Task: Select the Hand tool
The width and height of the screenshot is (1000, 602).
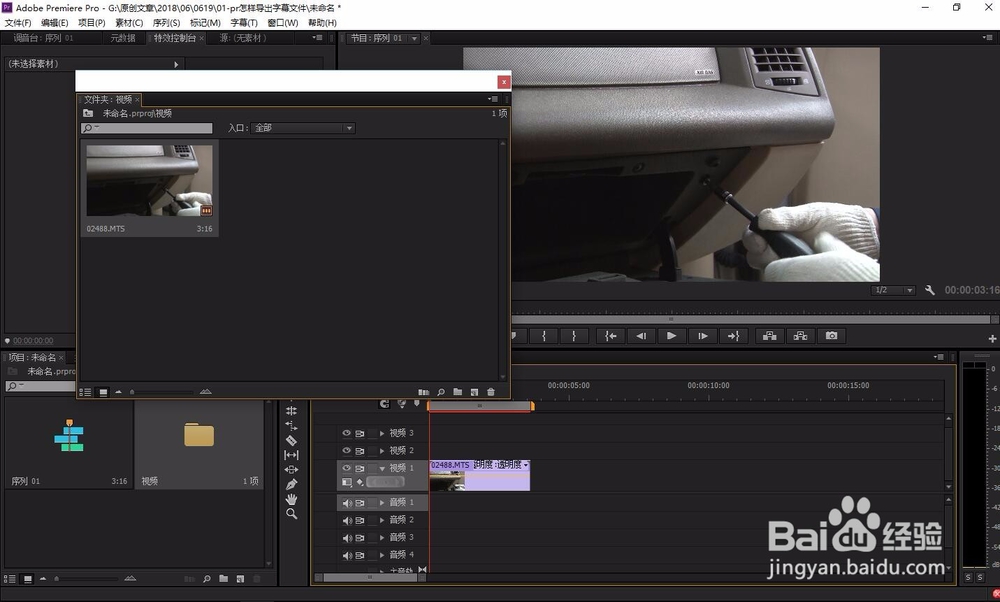Action: point(291,499)
